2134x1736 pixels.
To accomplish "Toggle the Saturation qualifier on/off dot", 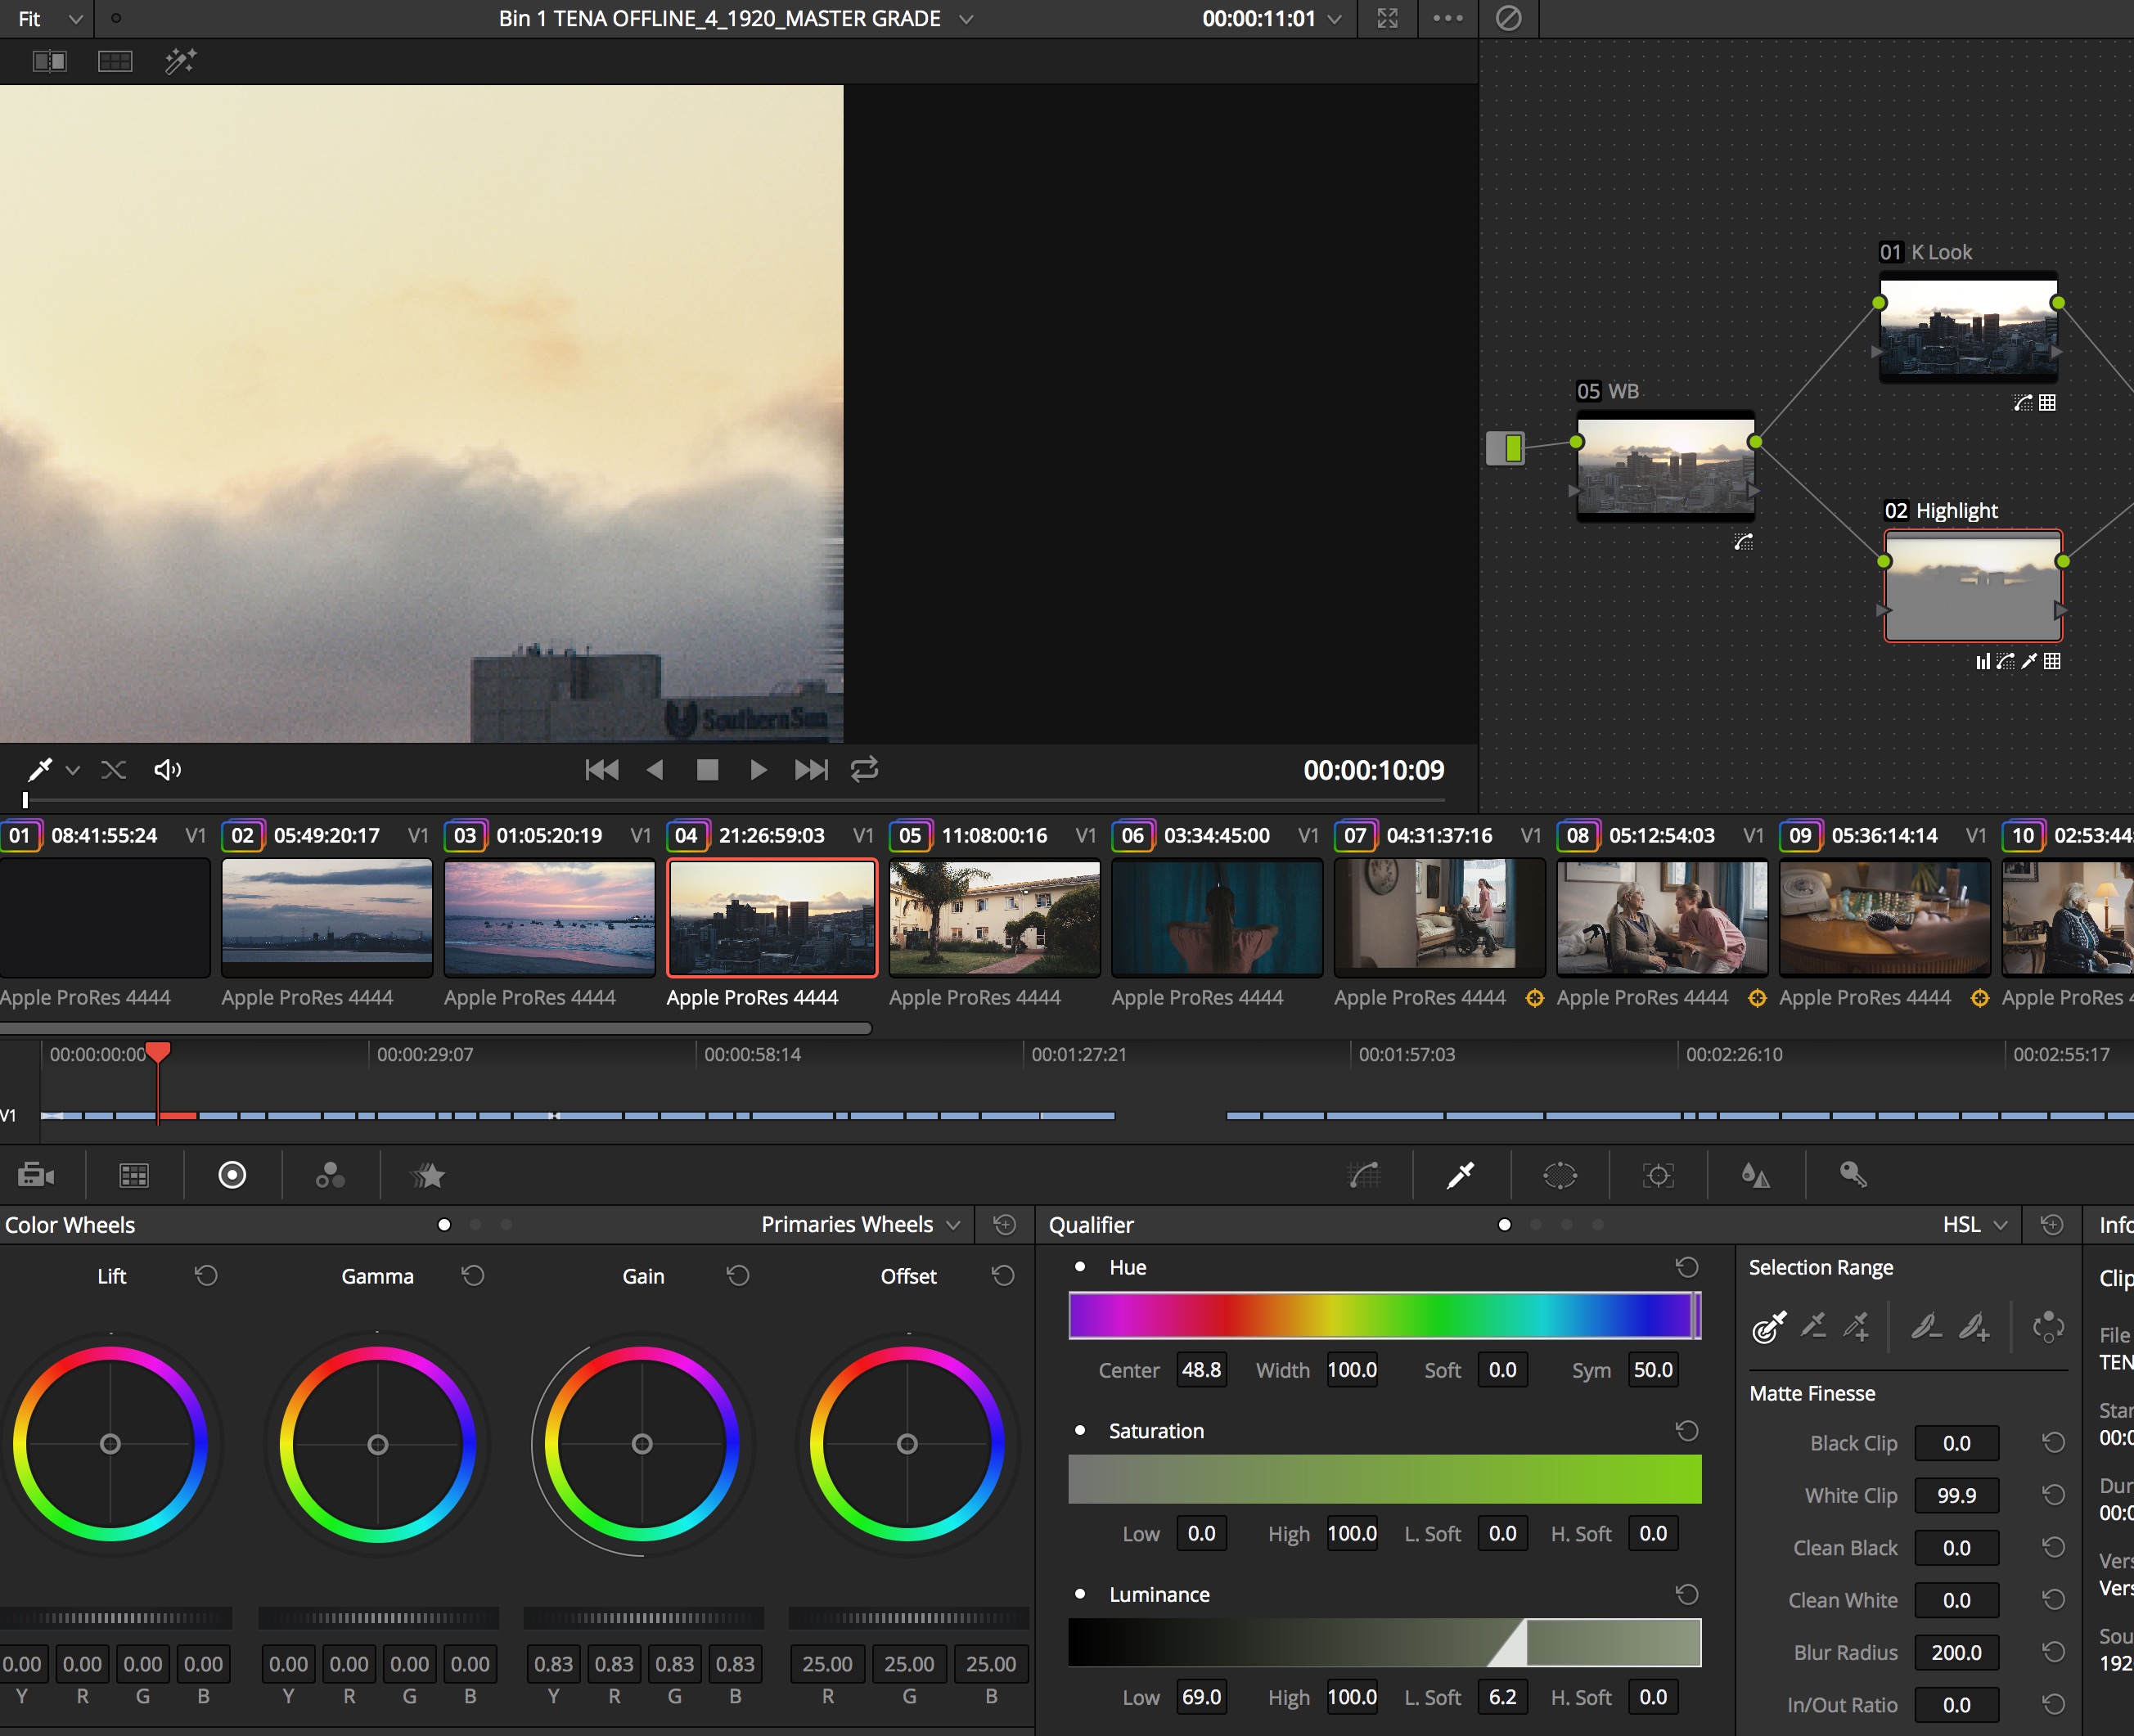I will click(x=1080, y=1431).
